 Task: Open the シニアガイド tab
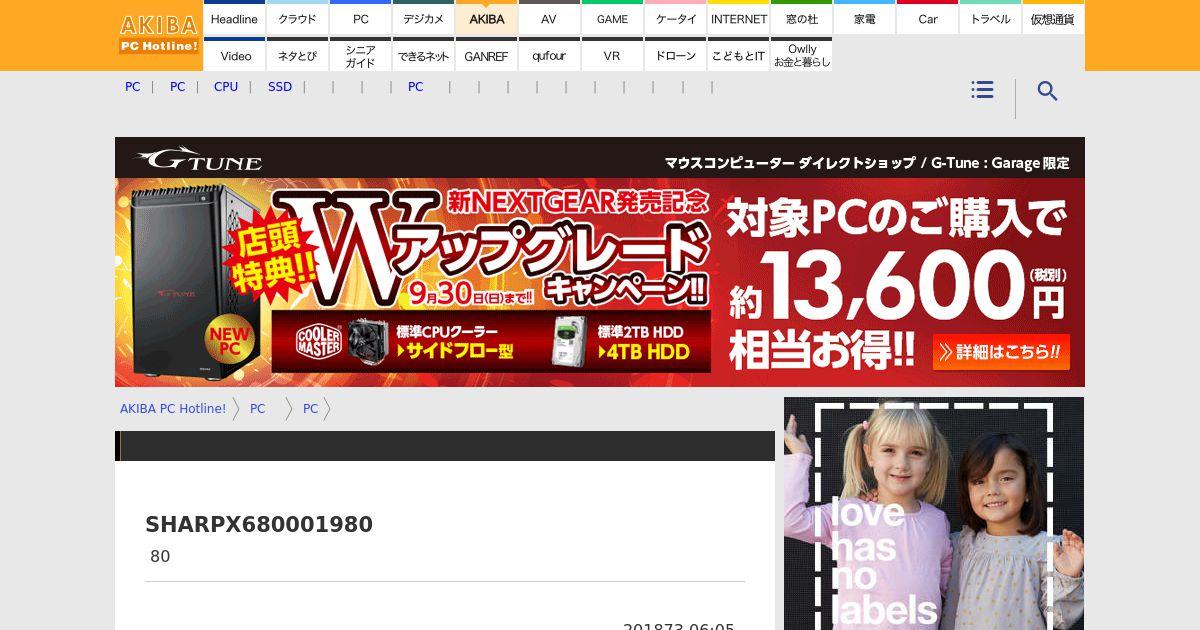pyautogui.click(x=360, y=55)
